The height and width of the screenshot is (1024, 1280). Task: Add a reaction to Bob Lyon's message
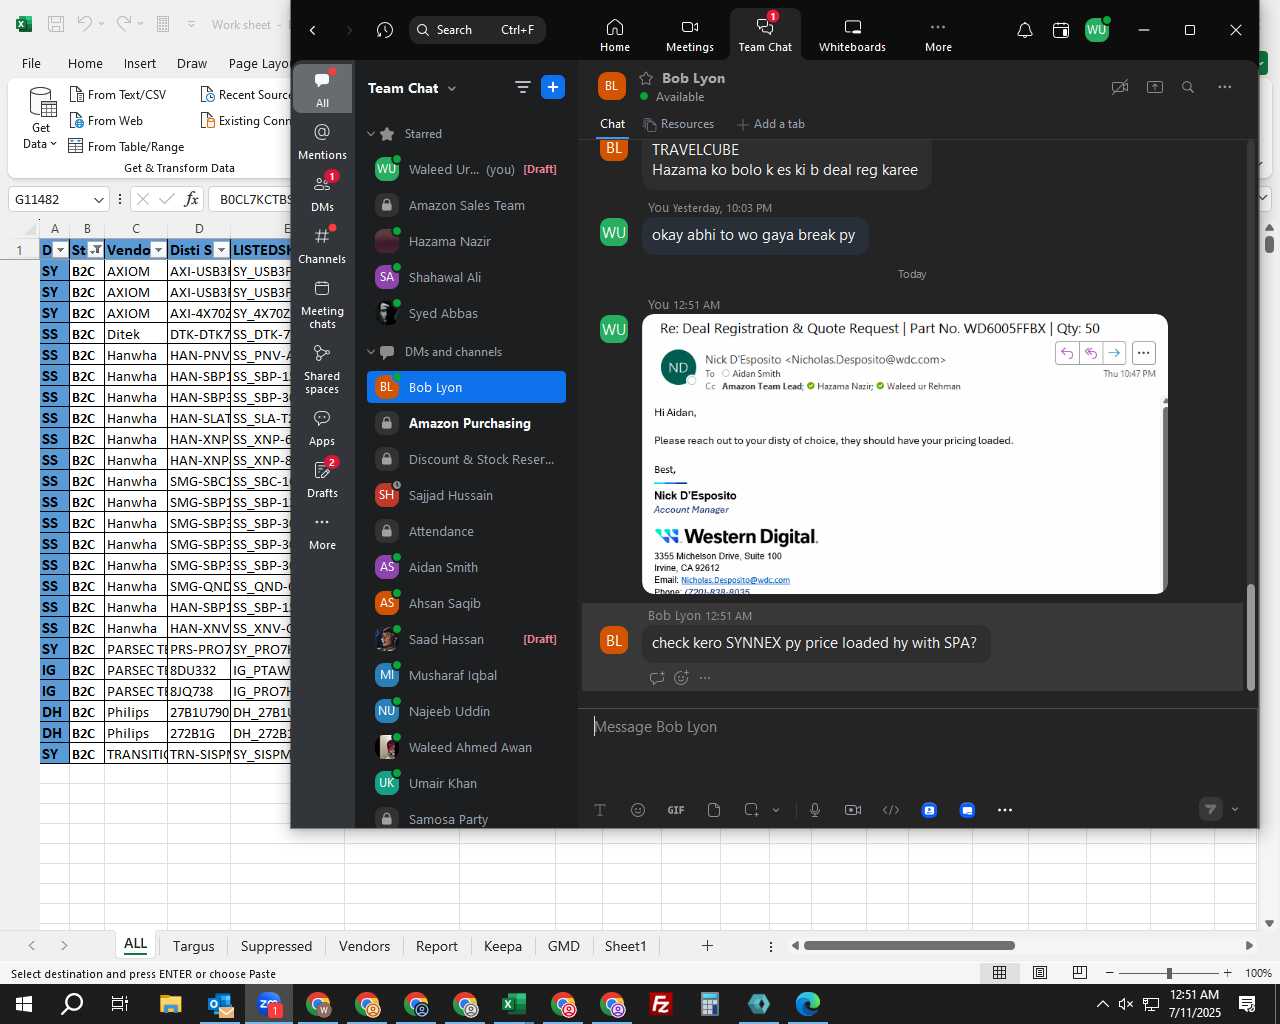coord(681,677)
